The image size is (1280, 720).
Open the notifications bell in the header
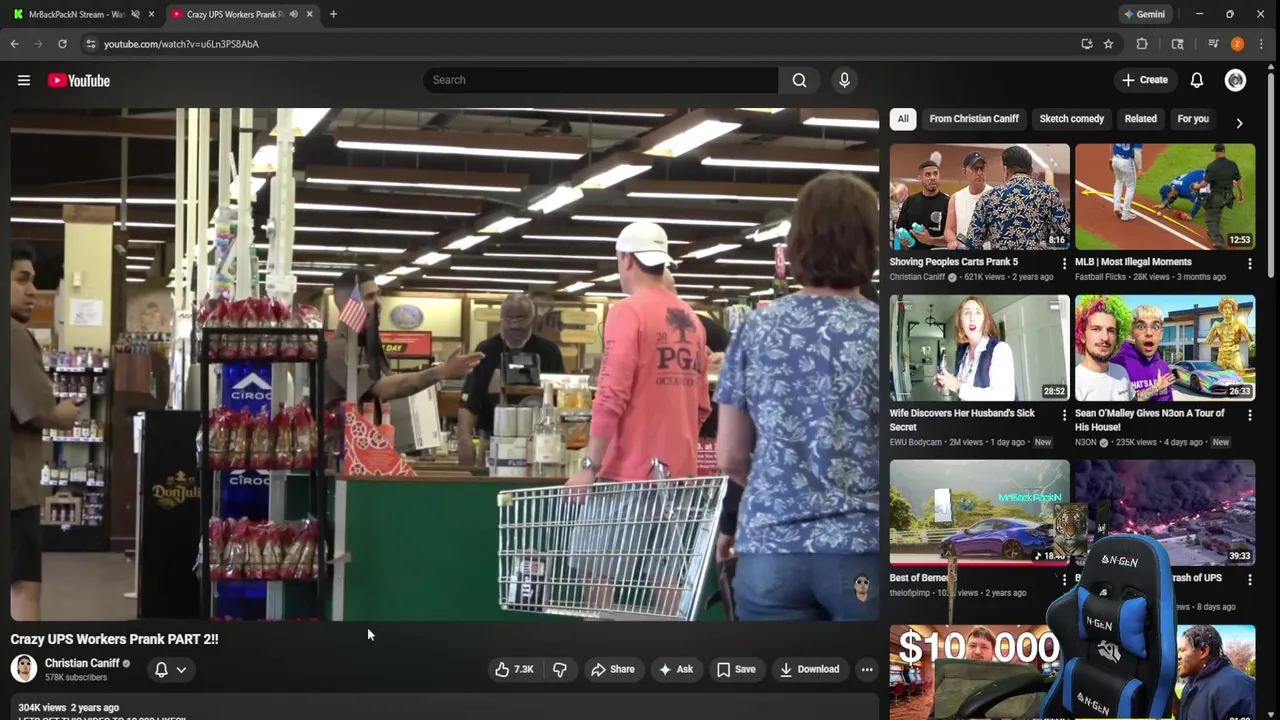pyautogui.click(x=1197, y=80)
